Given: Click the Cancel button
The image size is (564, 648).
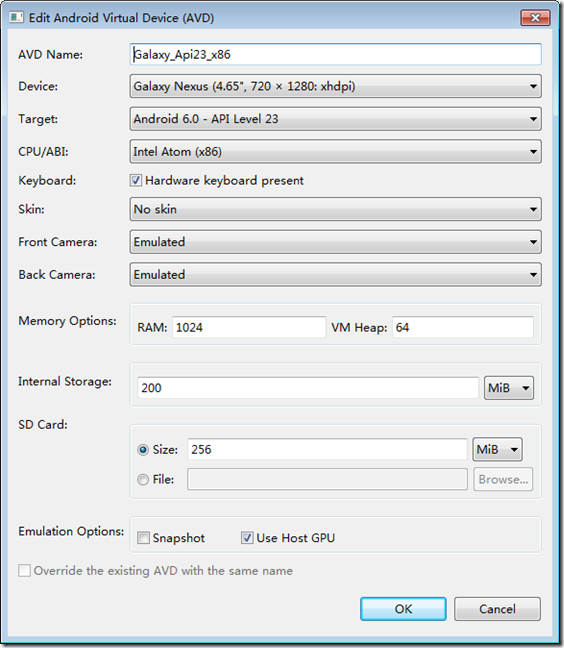Looking at the screenshot, I should point(497,609).
